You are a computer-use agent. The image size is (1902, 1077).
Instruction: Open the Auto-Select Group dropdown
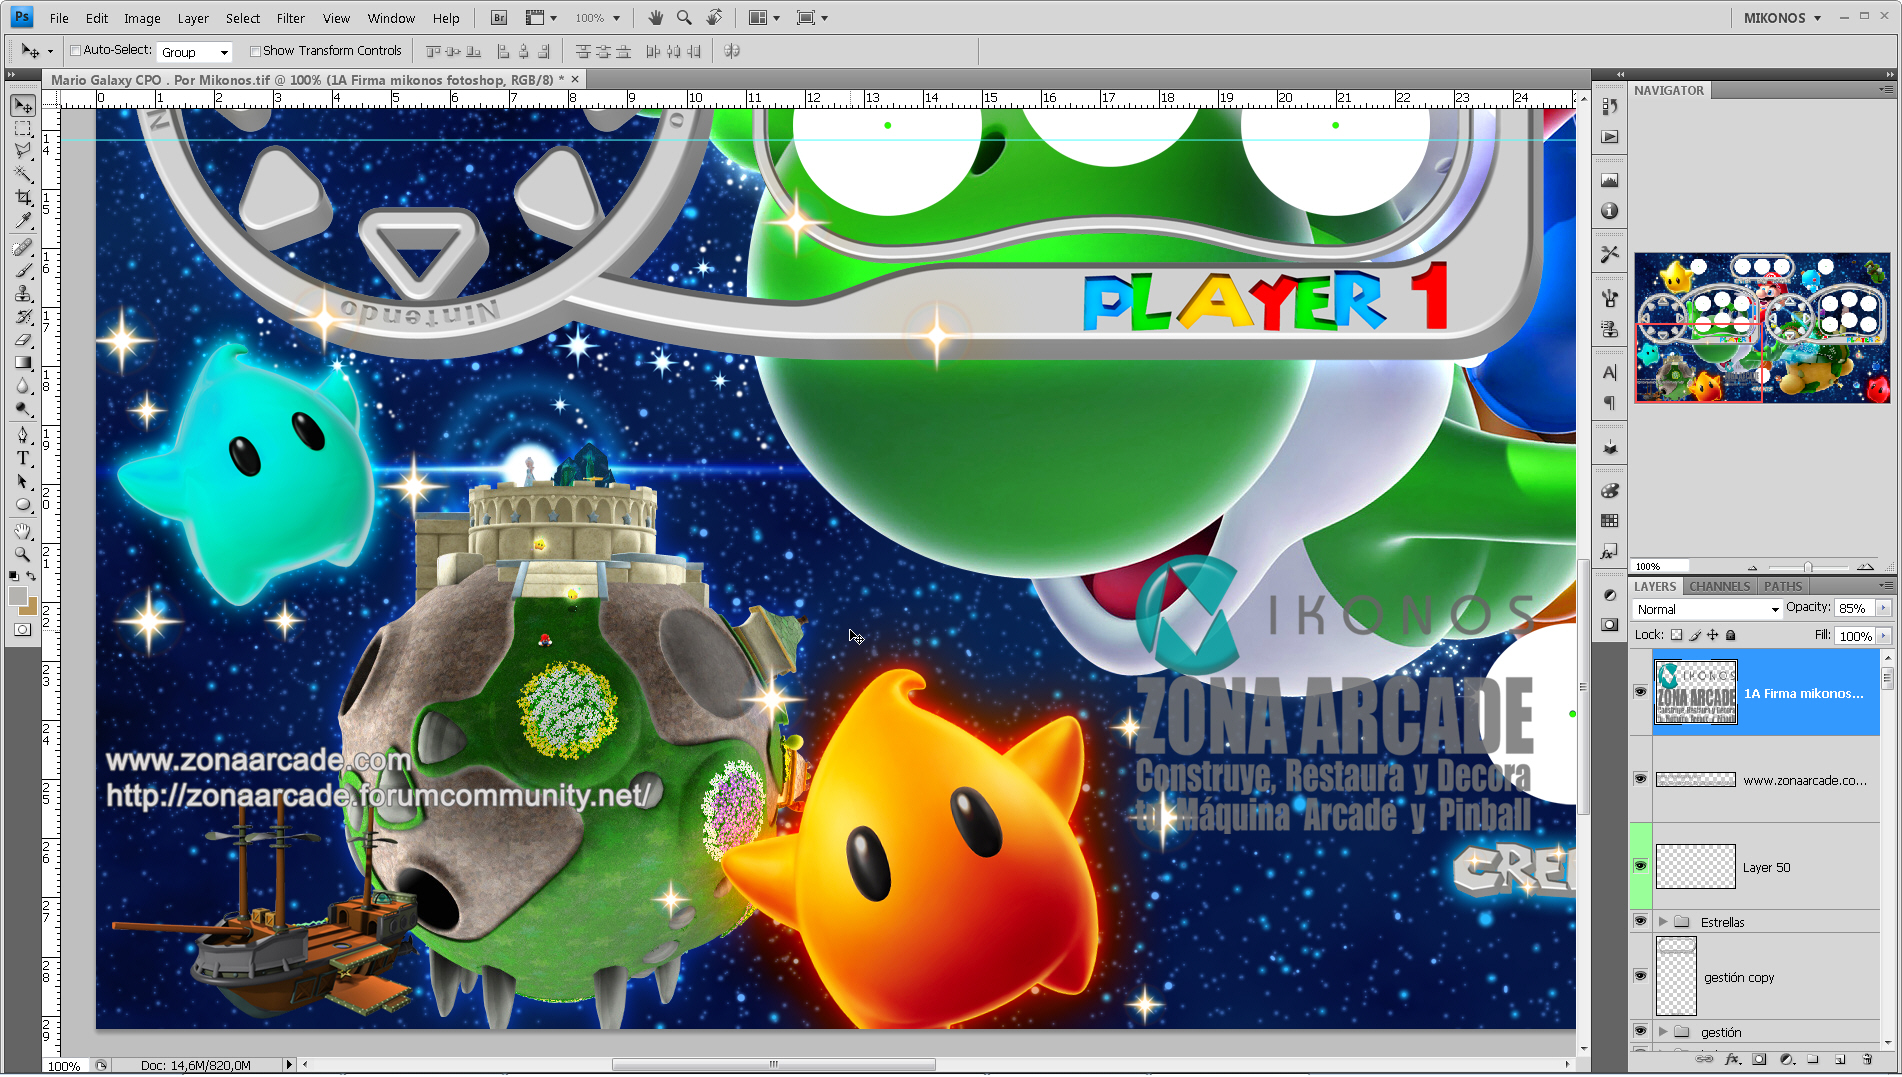click(195, 52)
